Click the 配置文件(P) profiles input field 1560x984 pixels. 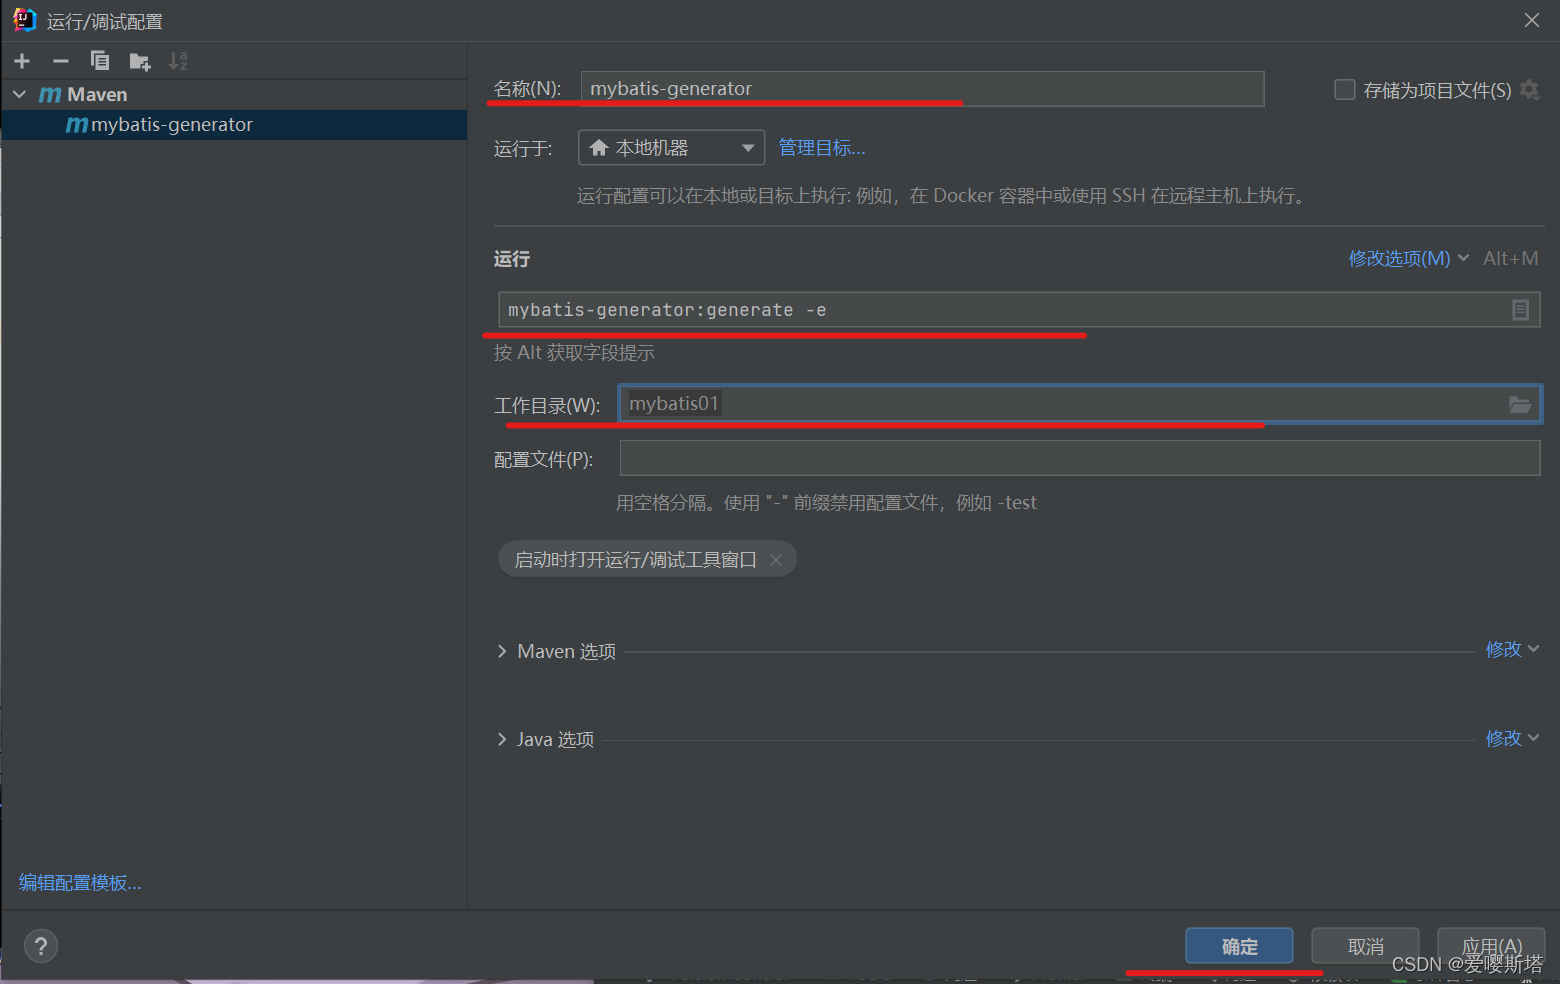point(1080,458)
